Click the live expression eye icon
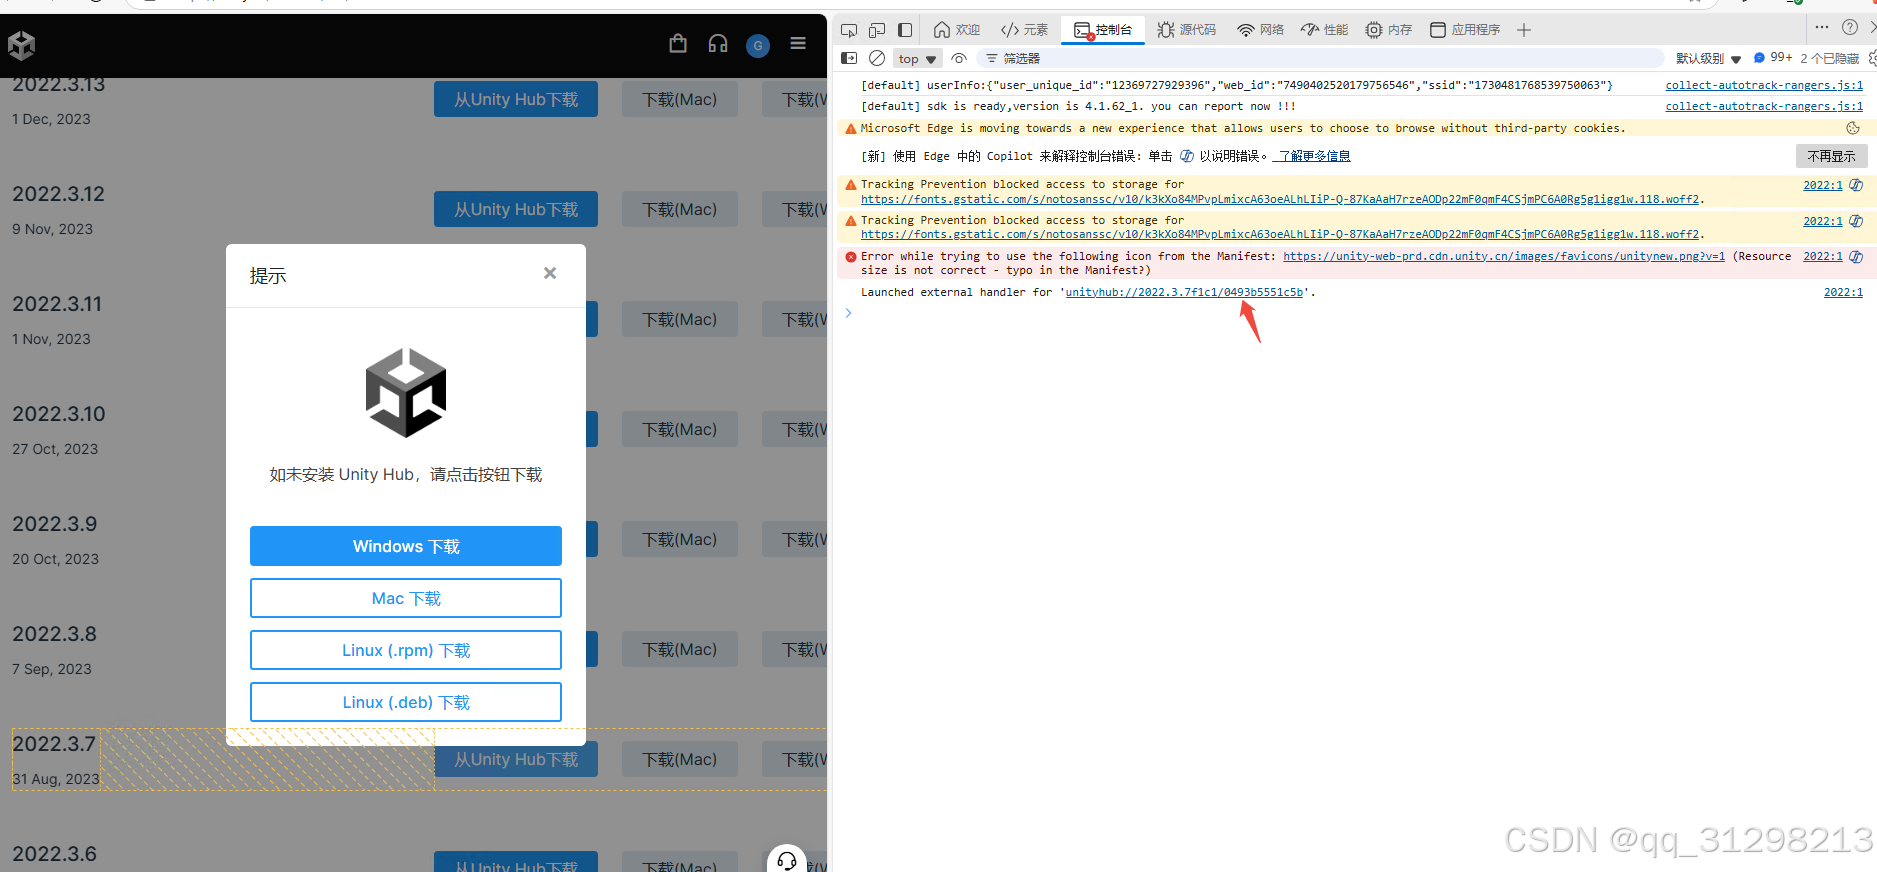 point(959,58)
